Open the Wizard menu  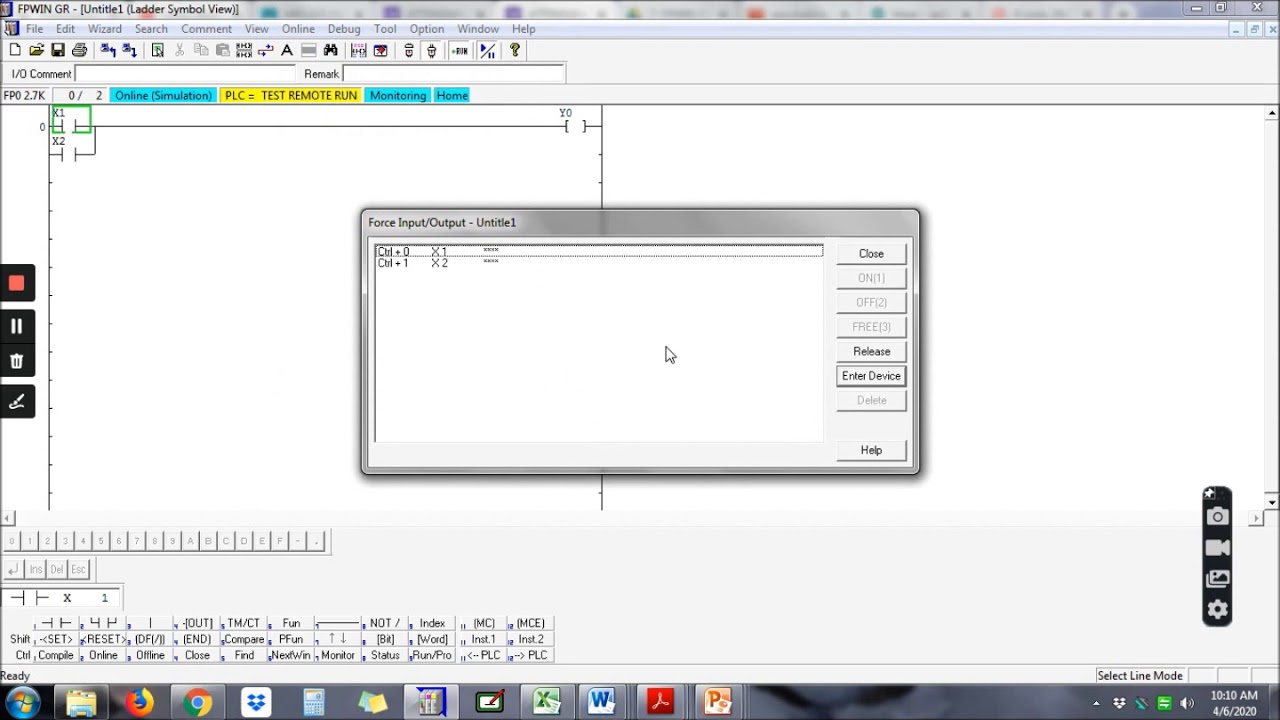[x=104, y=29]
